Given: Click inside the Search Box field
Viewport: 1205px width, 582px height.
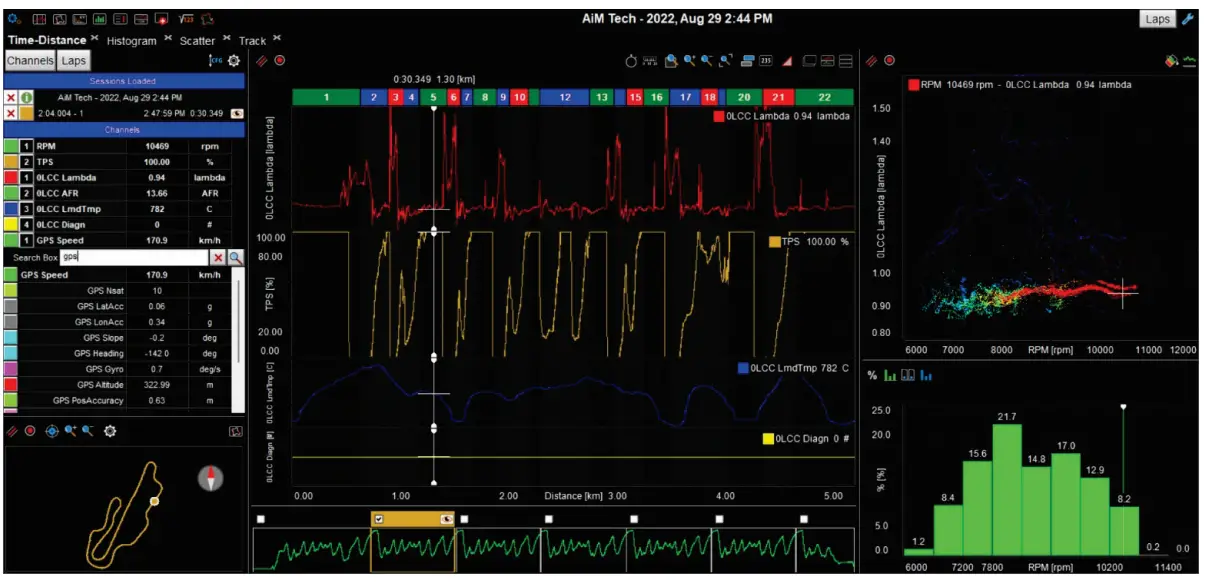Looking at the screenshot, I should click(134, 258).
